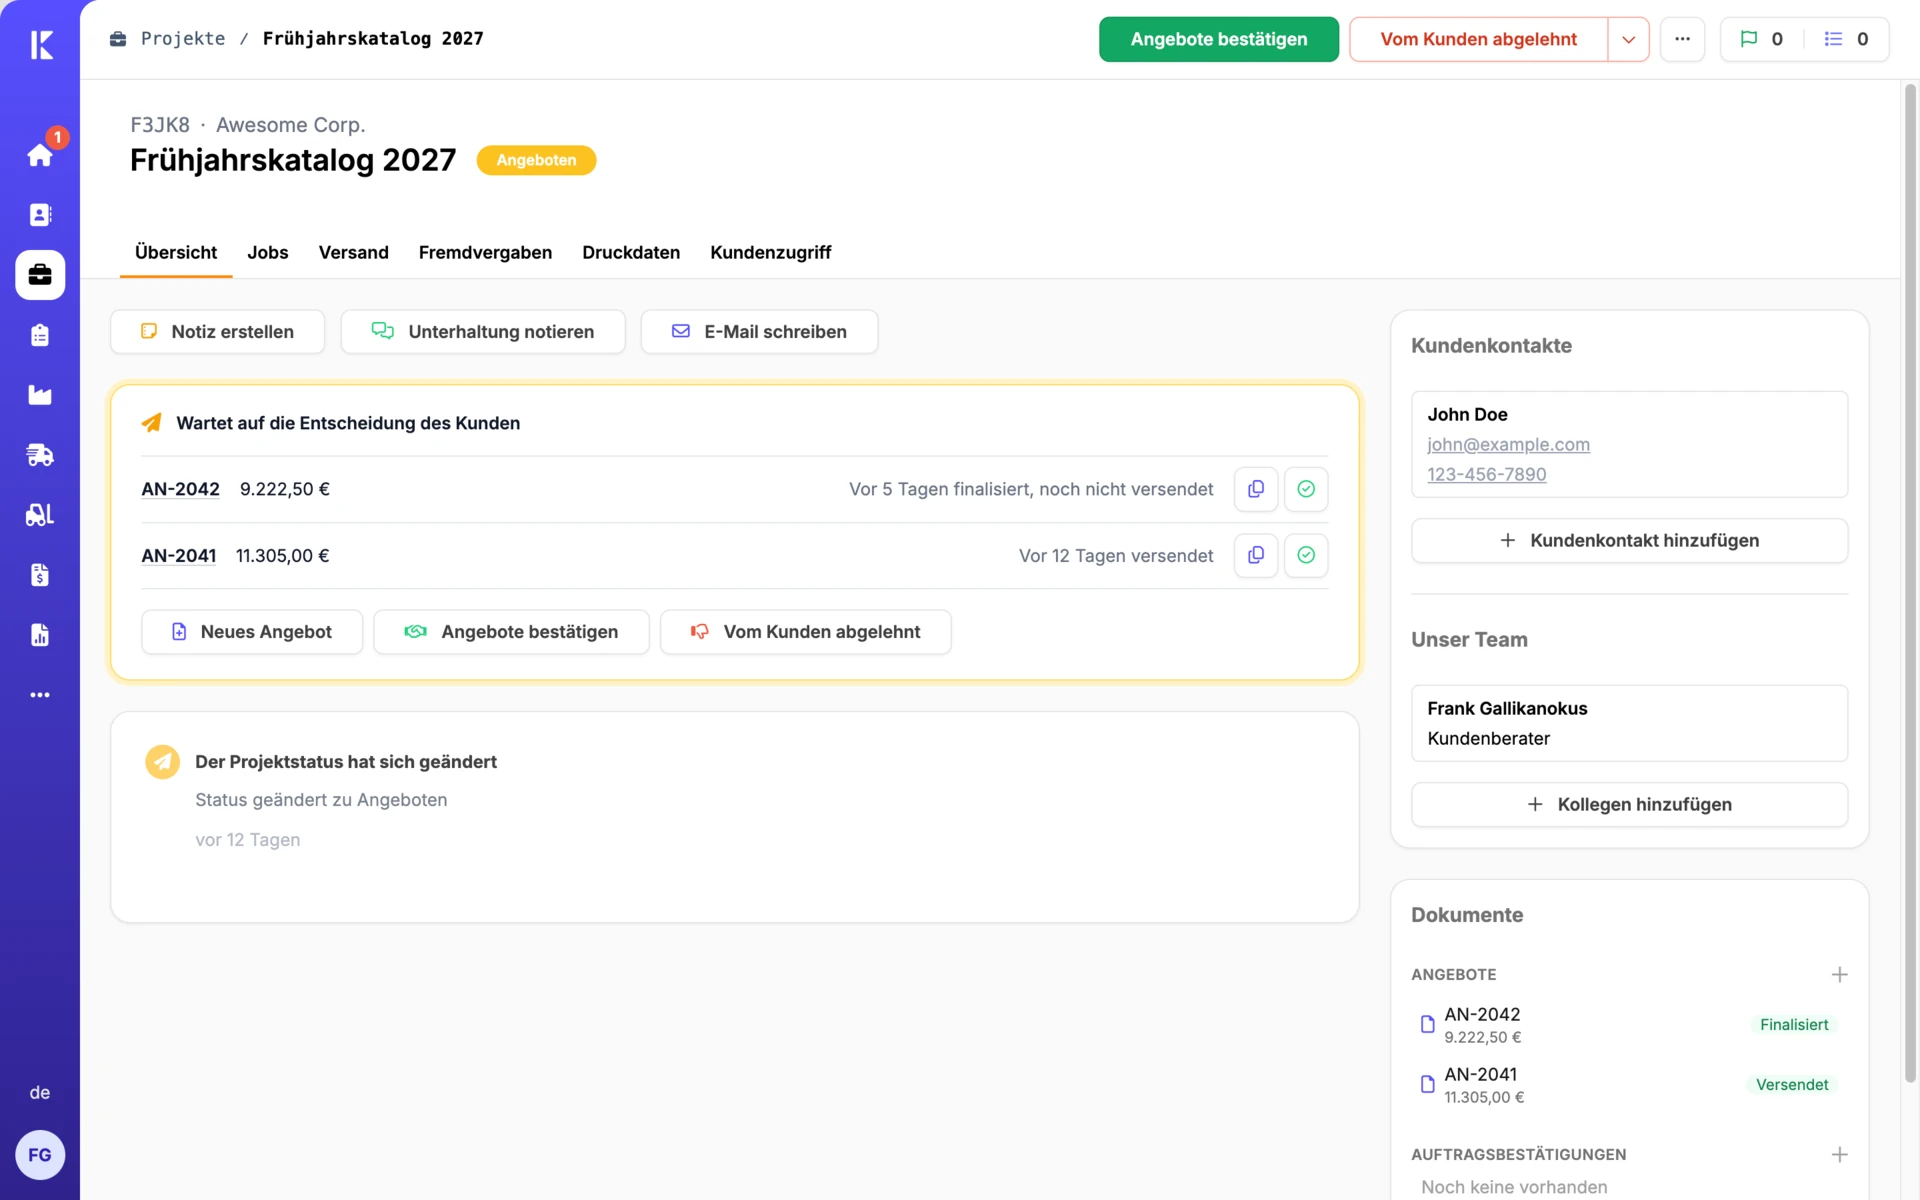Create a Neues Angebot

252,632
